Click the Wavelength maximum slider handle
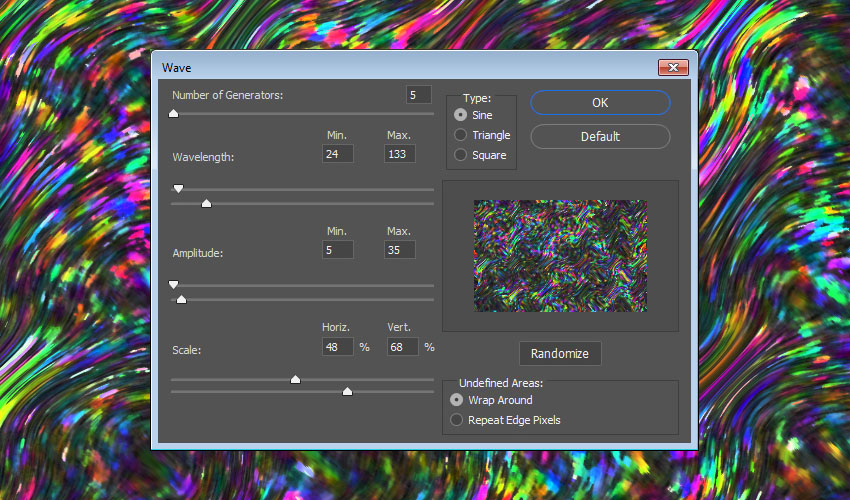This screenshot has height=500, width=850. click(206, 203)
